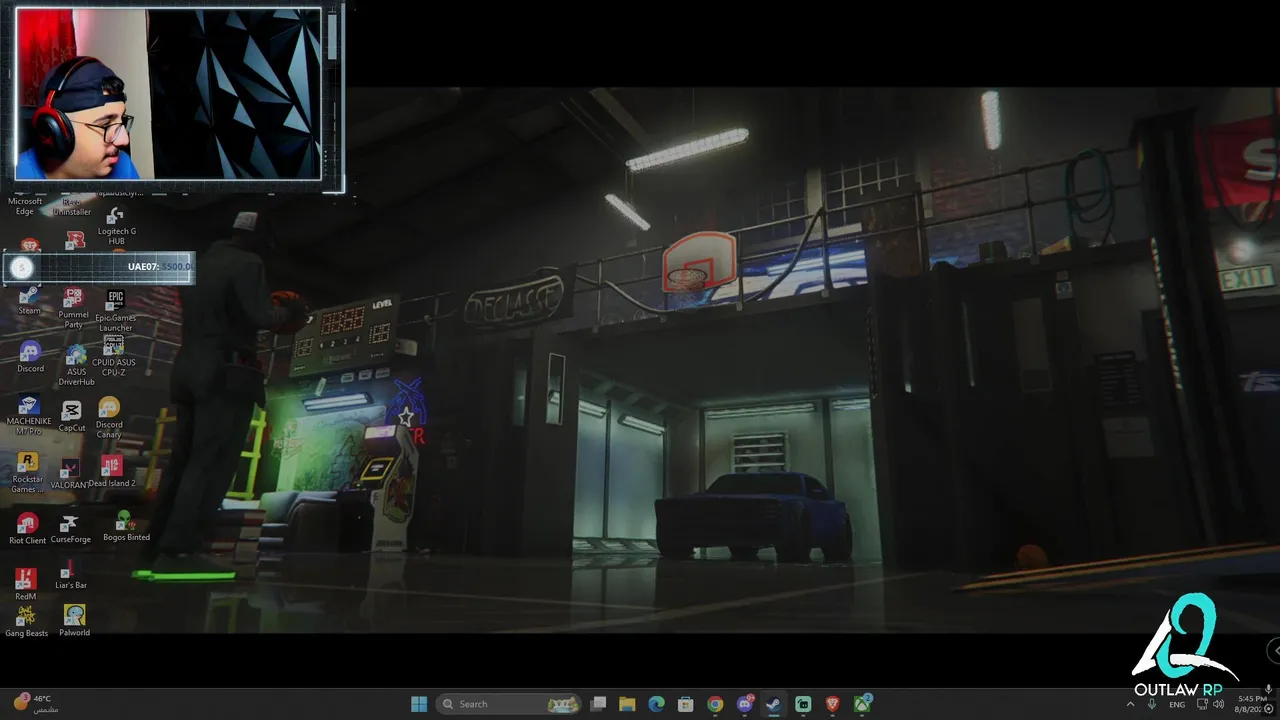Select the Pummel Party desktop icon
The image size is (1280, 720).
click(73, 307)
